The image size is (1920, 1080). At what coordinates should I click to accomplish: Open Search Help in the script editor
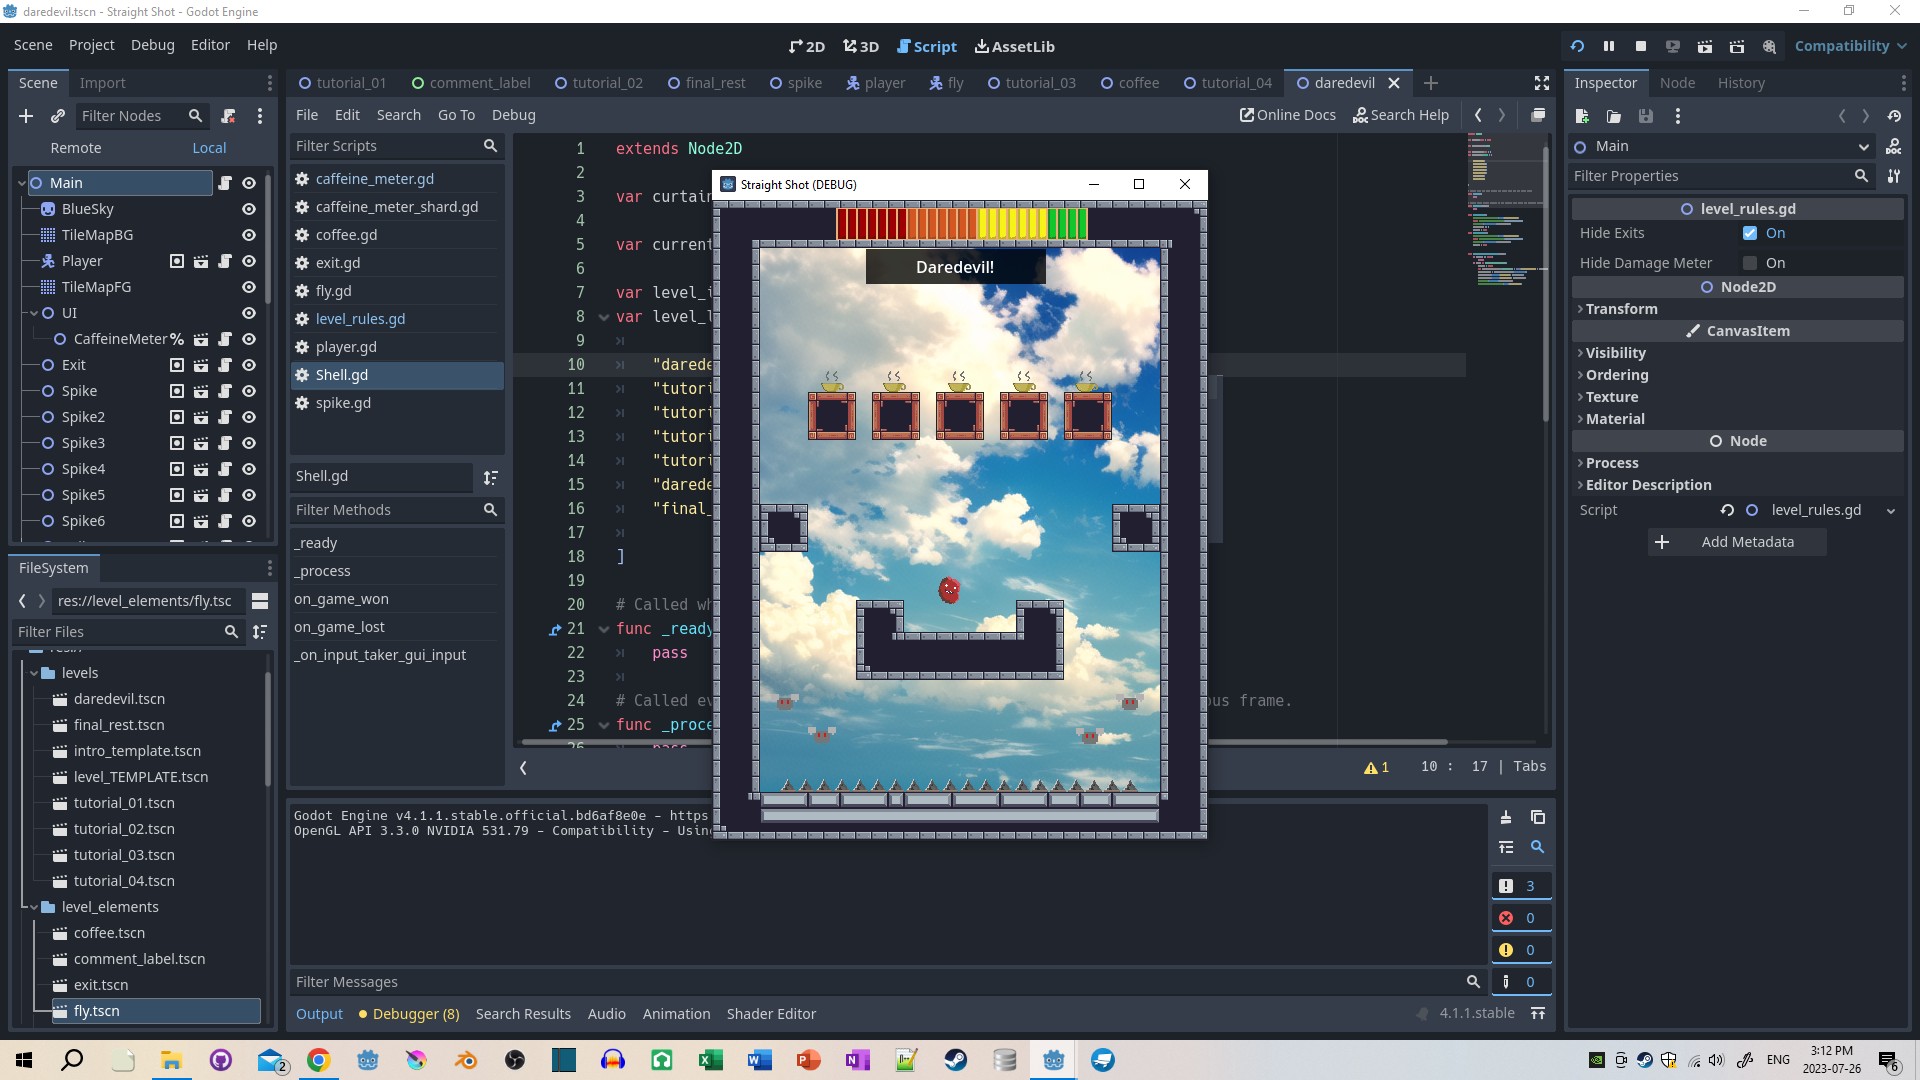[1401, 115]
